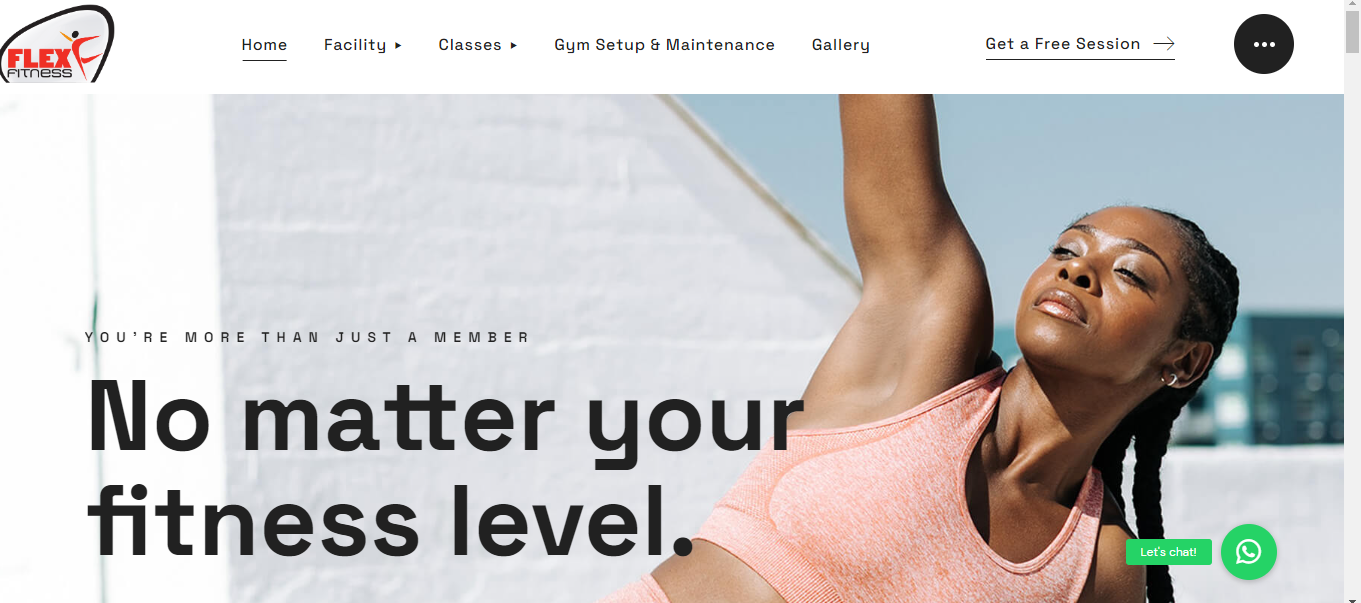
Task: Click the vertical scrollbar thumb
Action: coord(1352,34)
